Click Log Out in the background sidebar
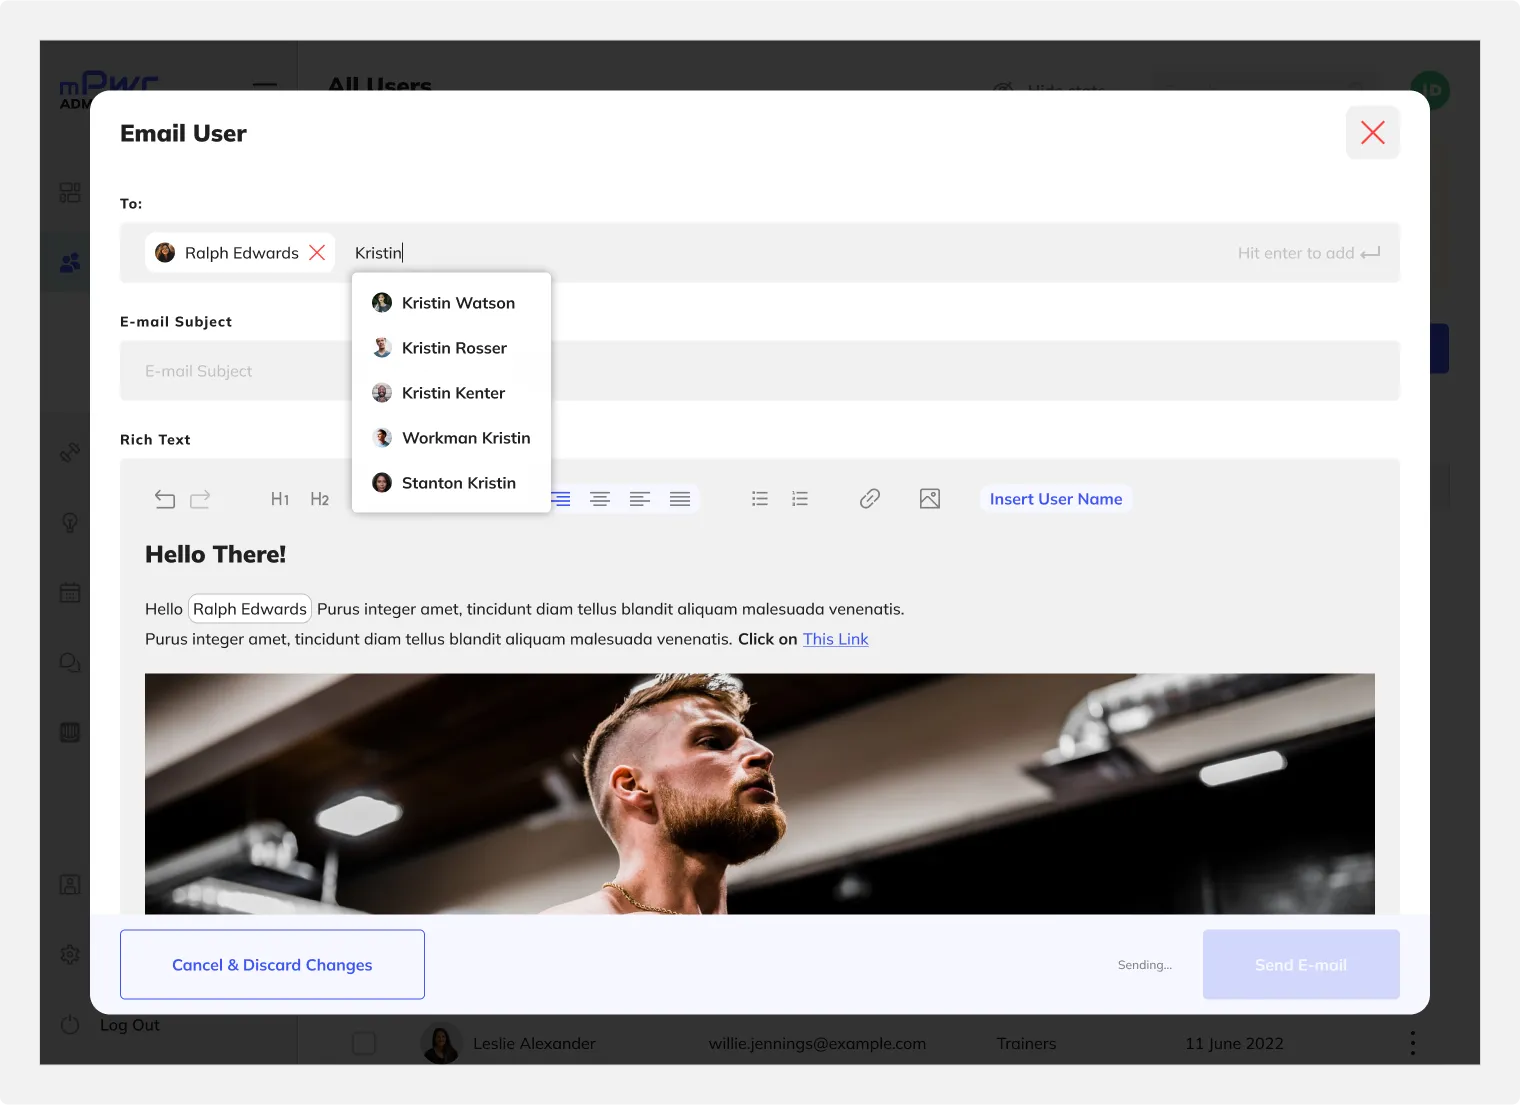 pyautogui.click(x=130, y=1025)
